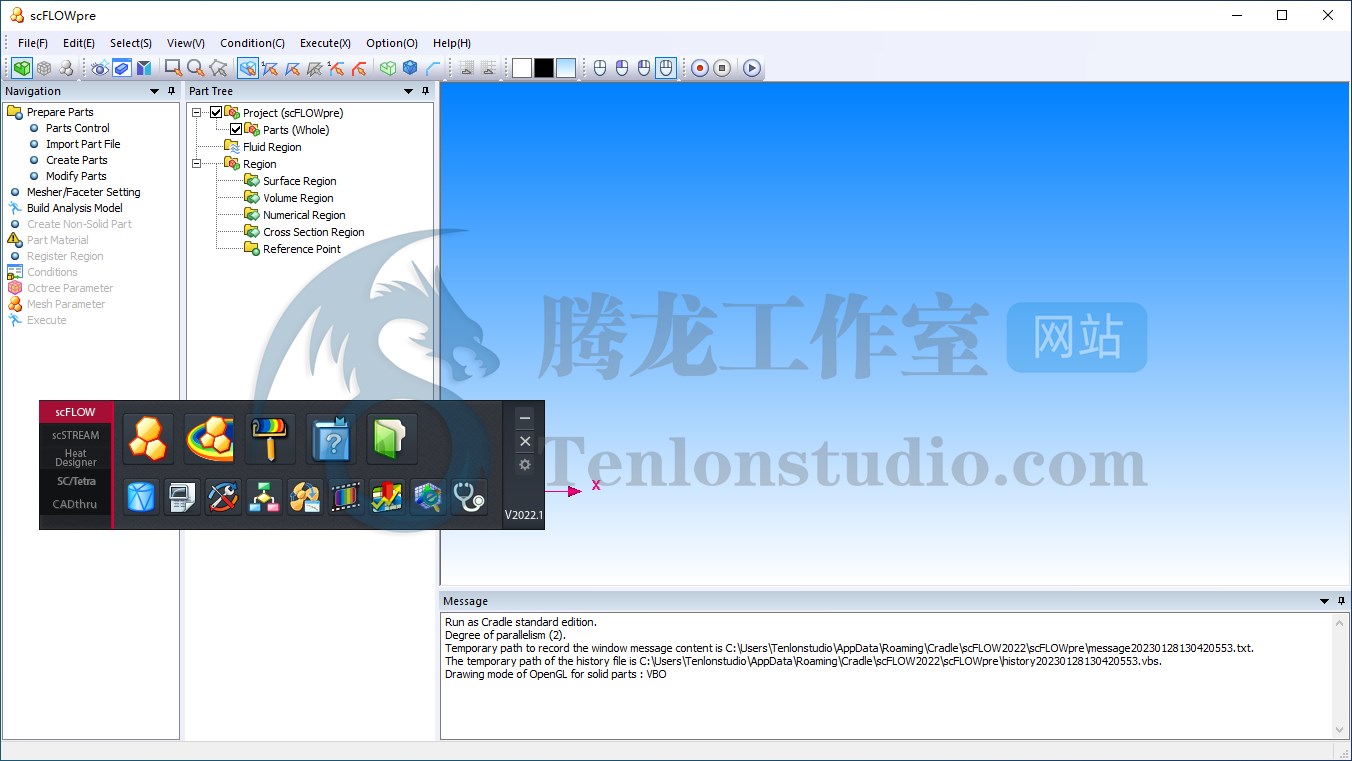Set black background color swatch
The width and height of the screenshot is (1352, 761).
point(544,68)
